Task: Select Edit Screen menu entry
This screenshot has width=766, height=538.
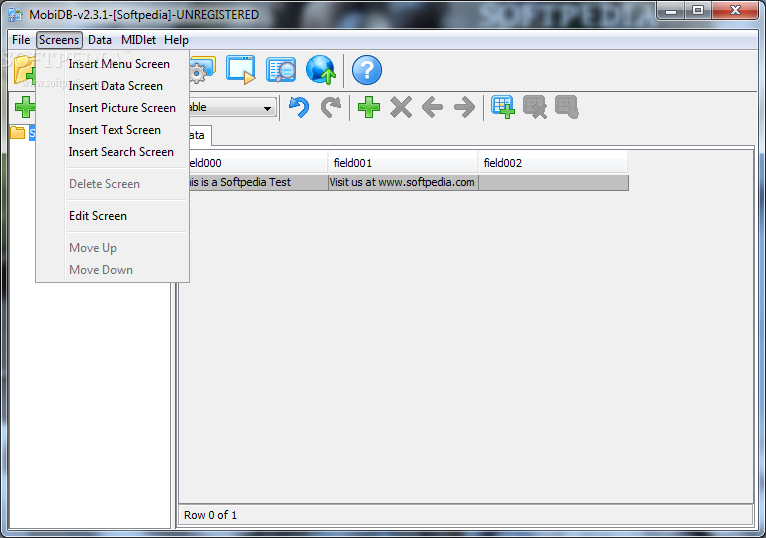Action: coord(98,216)
